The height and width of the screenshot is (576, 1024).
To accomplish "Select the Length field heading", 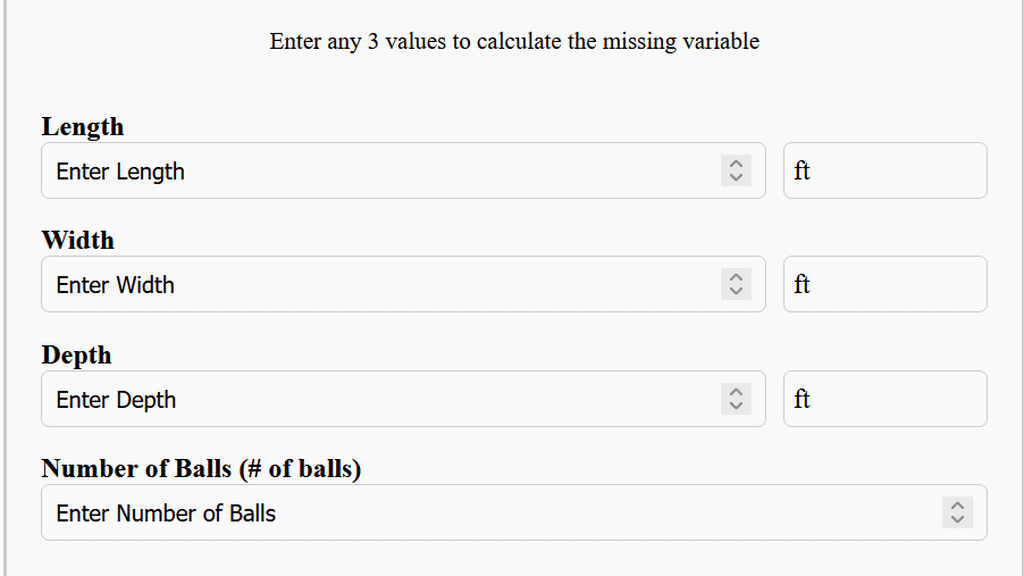I will tap(82, 127).
